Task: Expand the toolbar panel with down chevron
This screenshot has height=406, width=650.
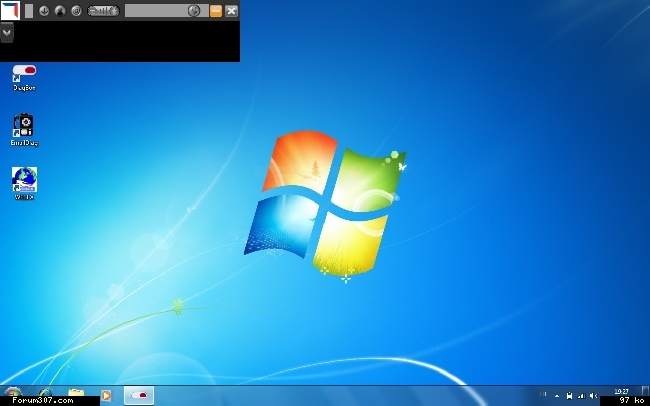Action: 7,32
